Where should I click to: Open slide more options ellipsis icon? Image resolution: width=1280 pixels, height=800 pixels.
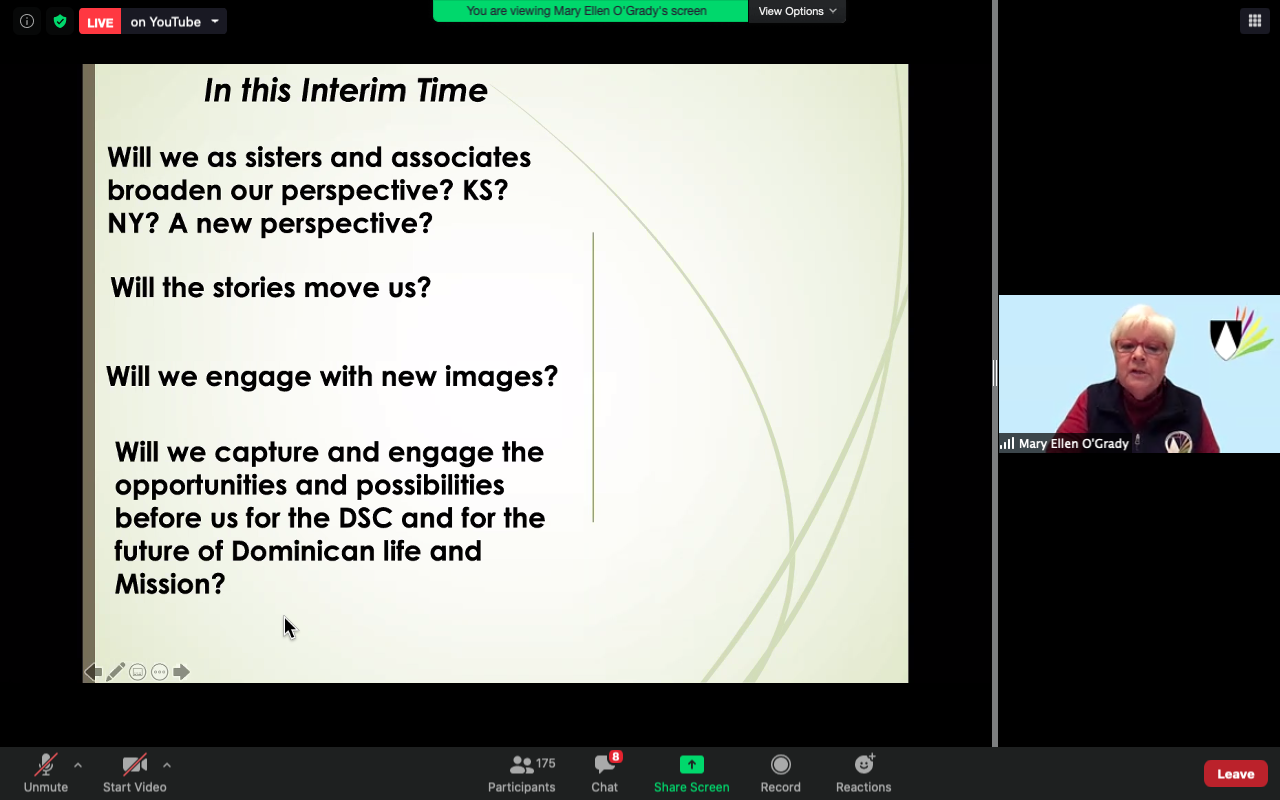coord(159,672)
